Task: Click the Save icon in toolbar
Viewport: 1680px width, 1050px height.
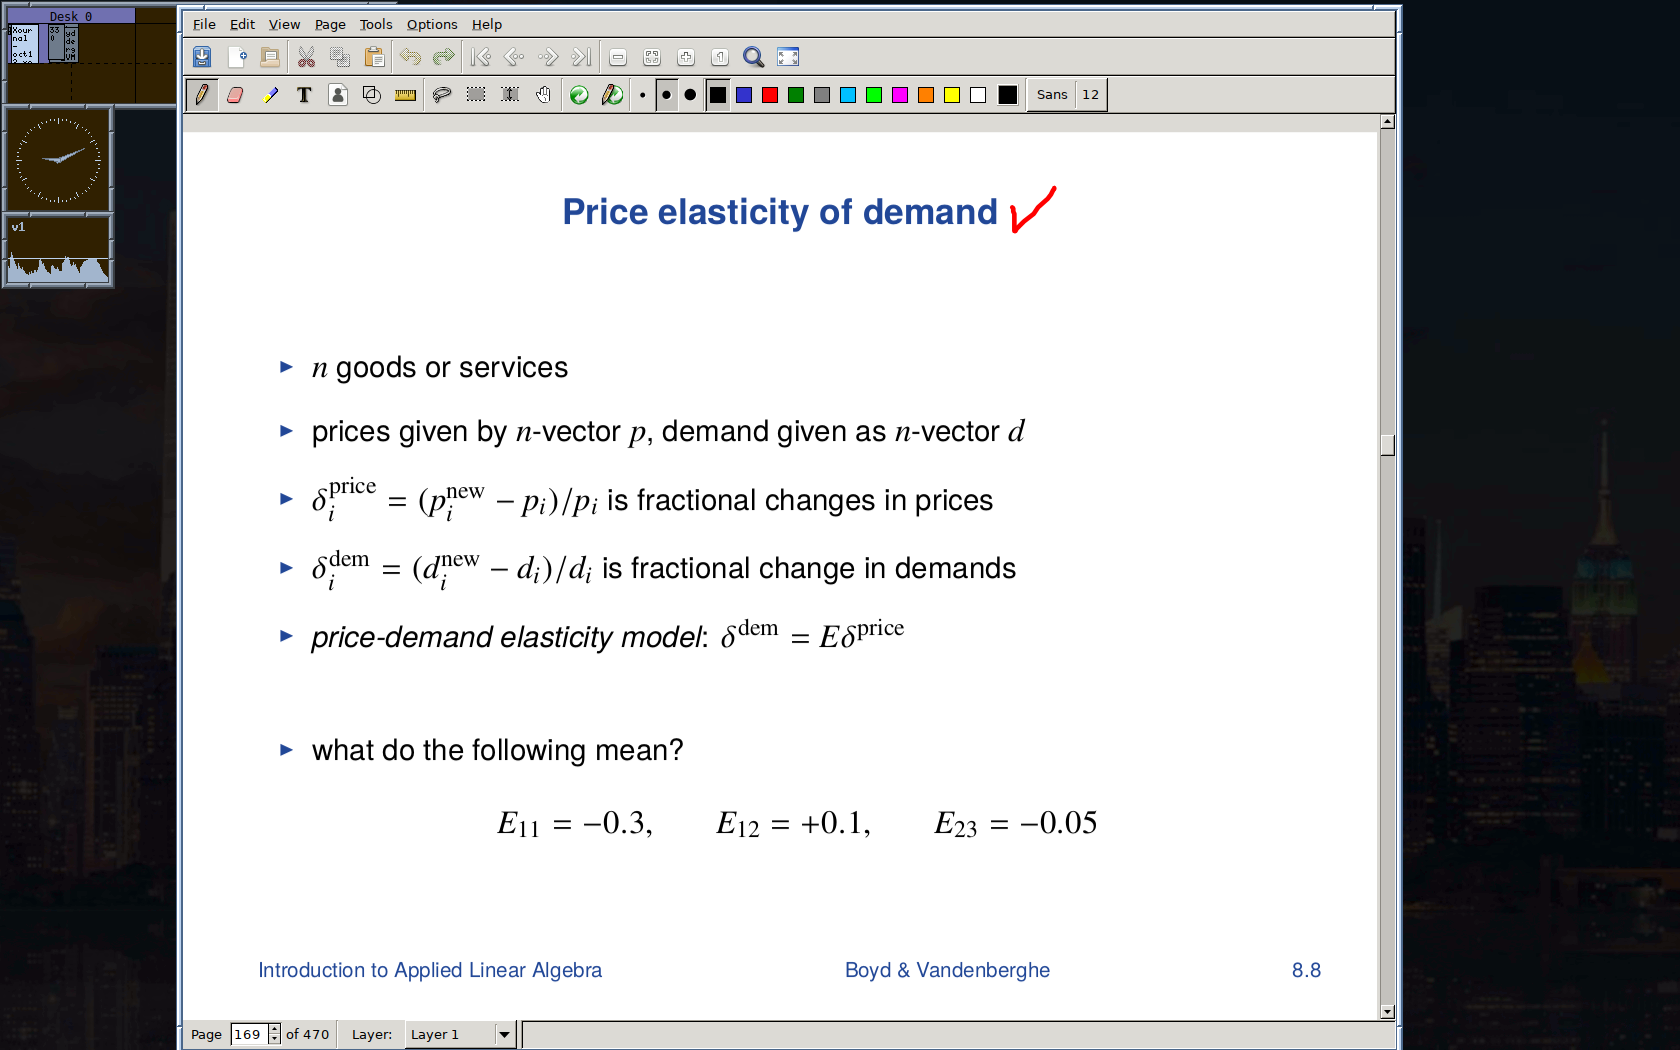Action: 202,57
